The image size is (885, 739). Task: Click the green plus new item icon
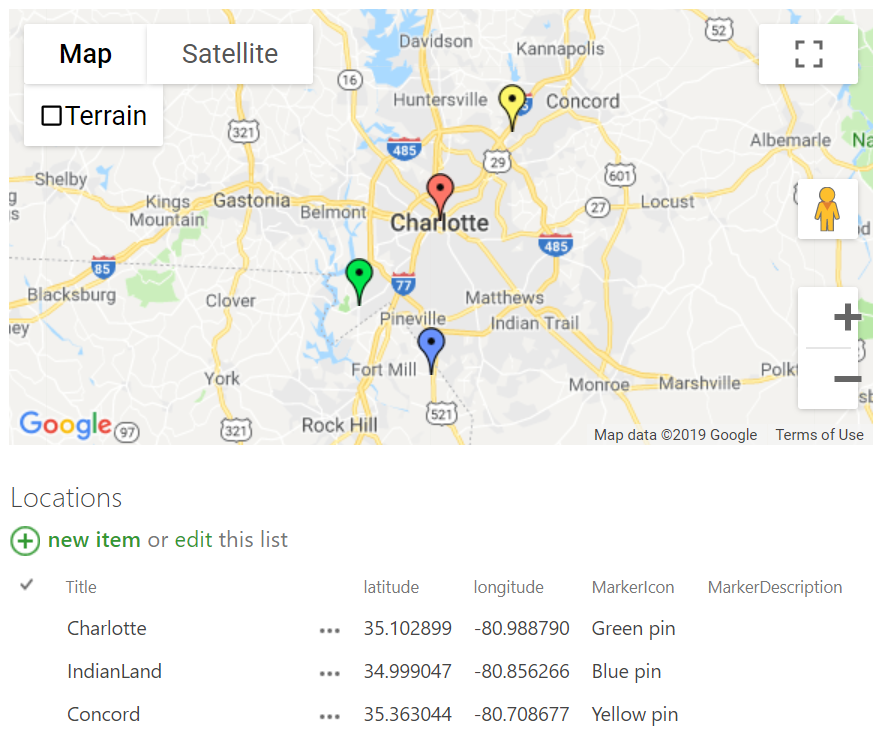click(25, 541)
